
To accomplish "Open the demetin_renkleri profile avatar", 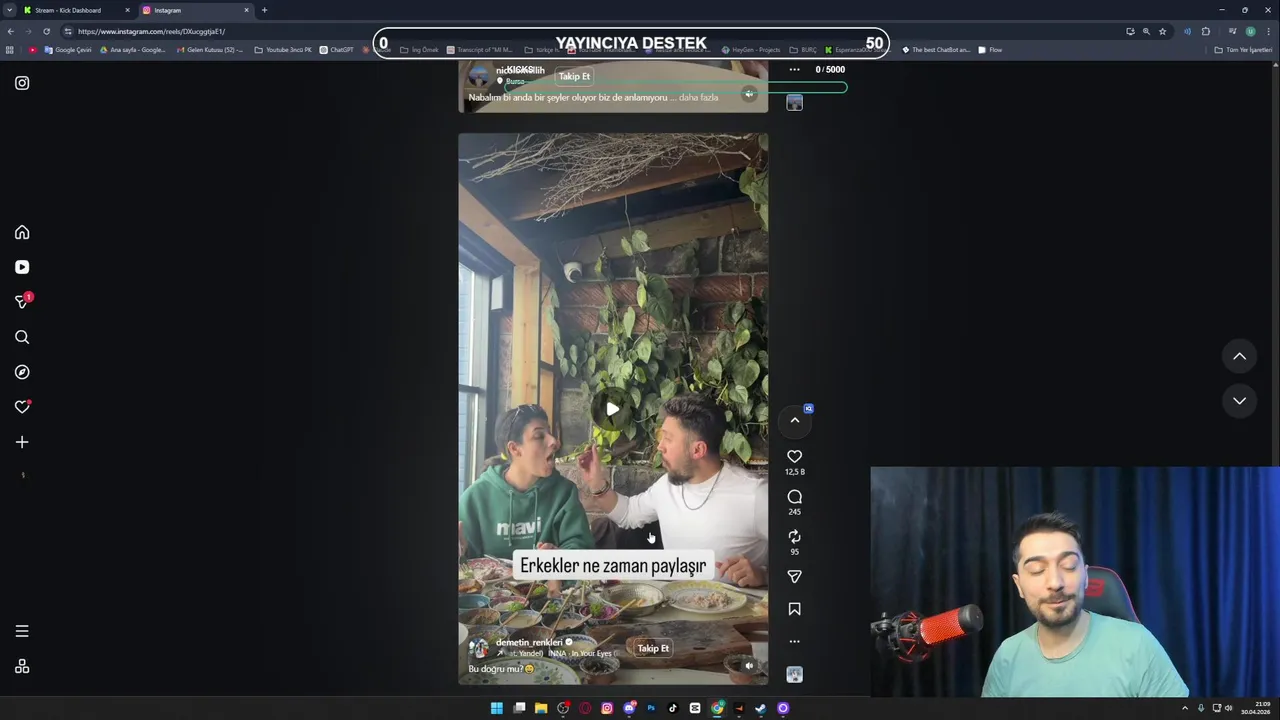I will click(479, 648).
